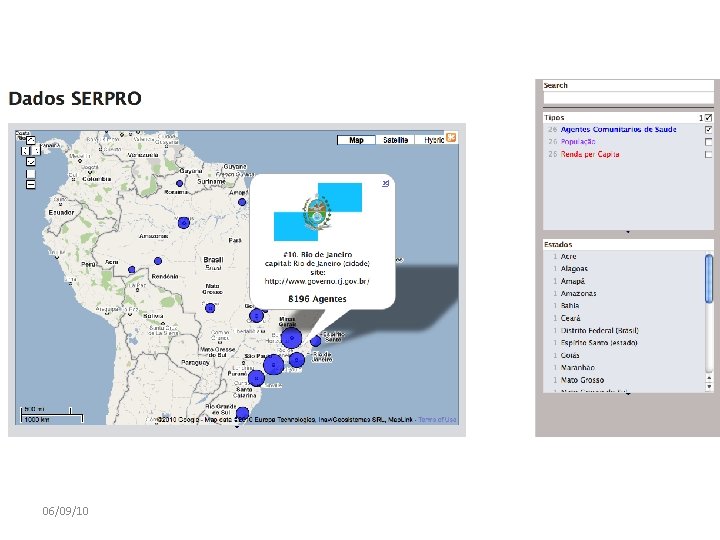The width and height of the screenshot is (720, 540).
Task: Uncheck Agentes Comunitarios de Saude checkbox
Action: [709, 129]
